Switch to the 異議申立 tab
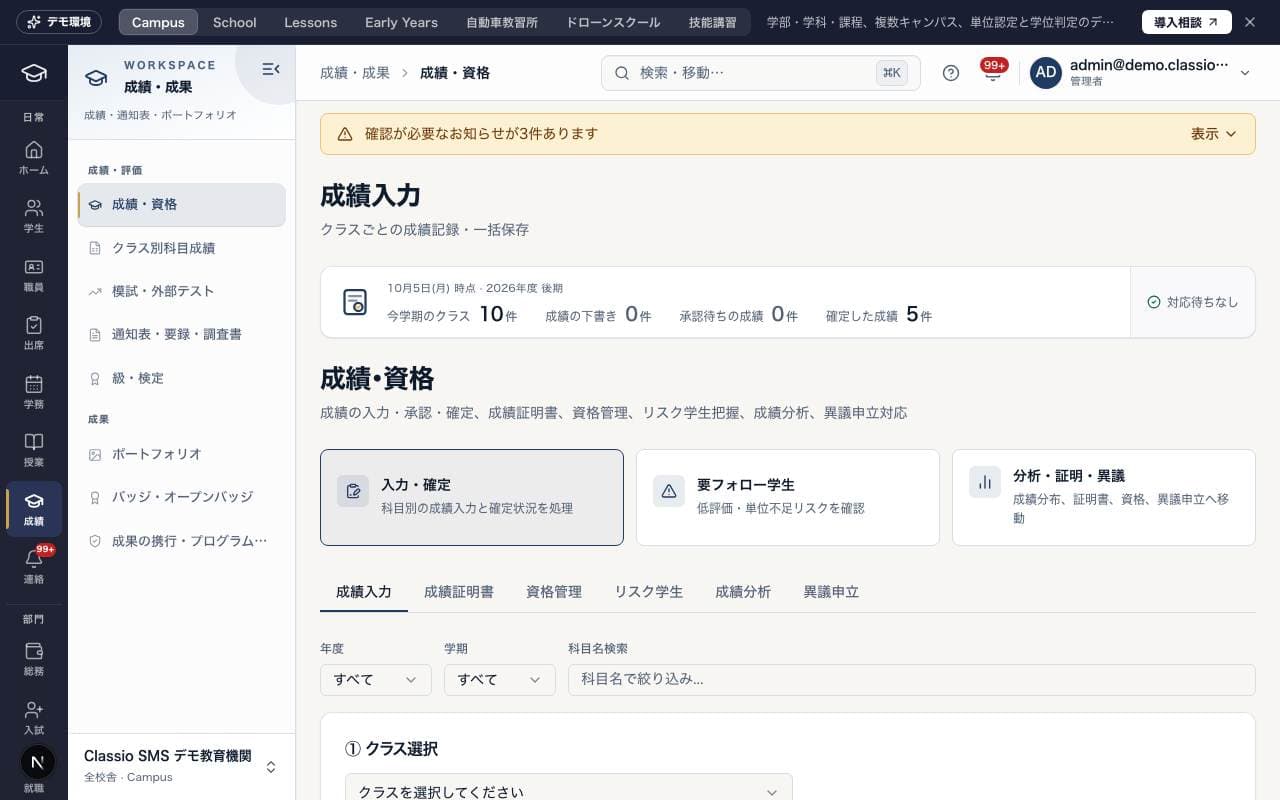The image size is (1280, 800). point(831,592)
